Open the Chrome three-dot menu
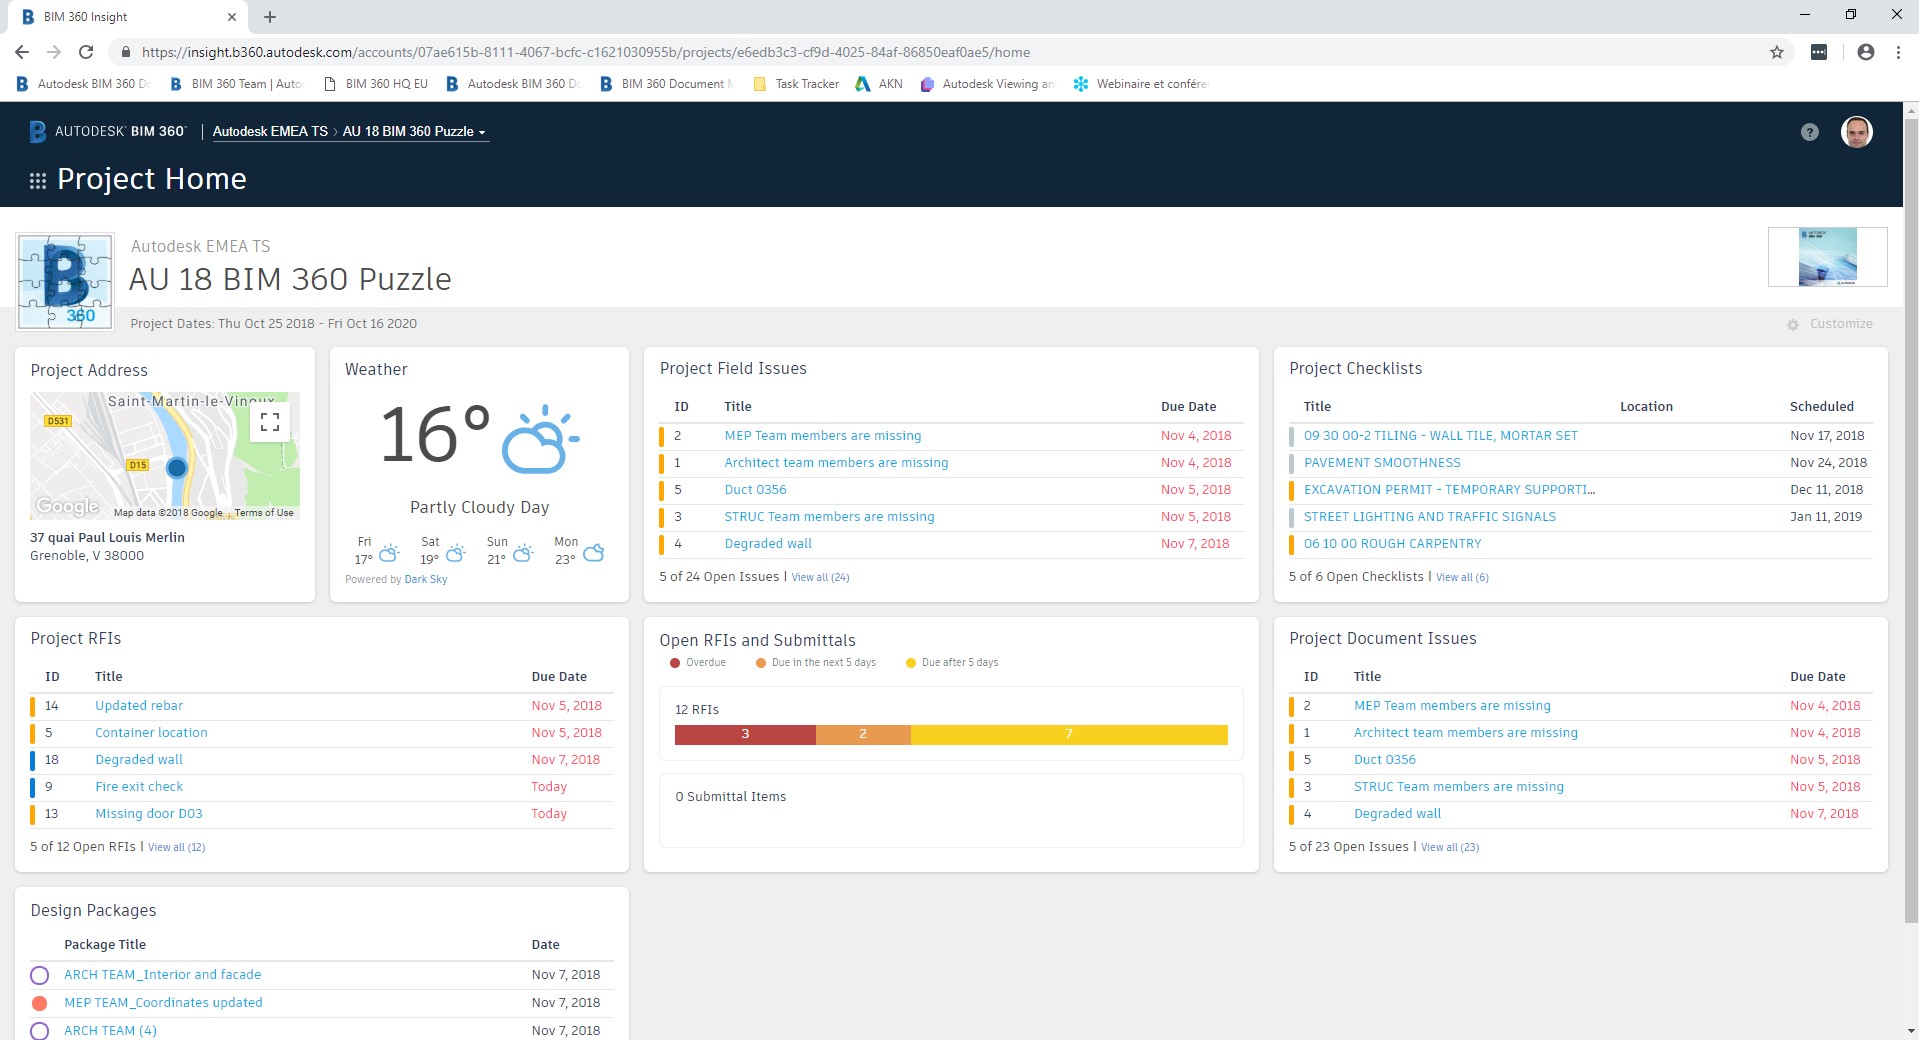1919x1040 pixels. click(1899, 52)
